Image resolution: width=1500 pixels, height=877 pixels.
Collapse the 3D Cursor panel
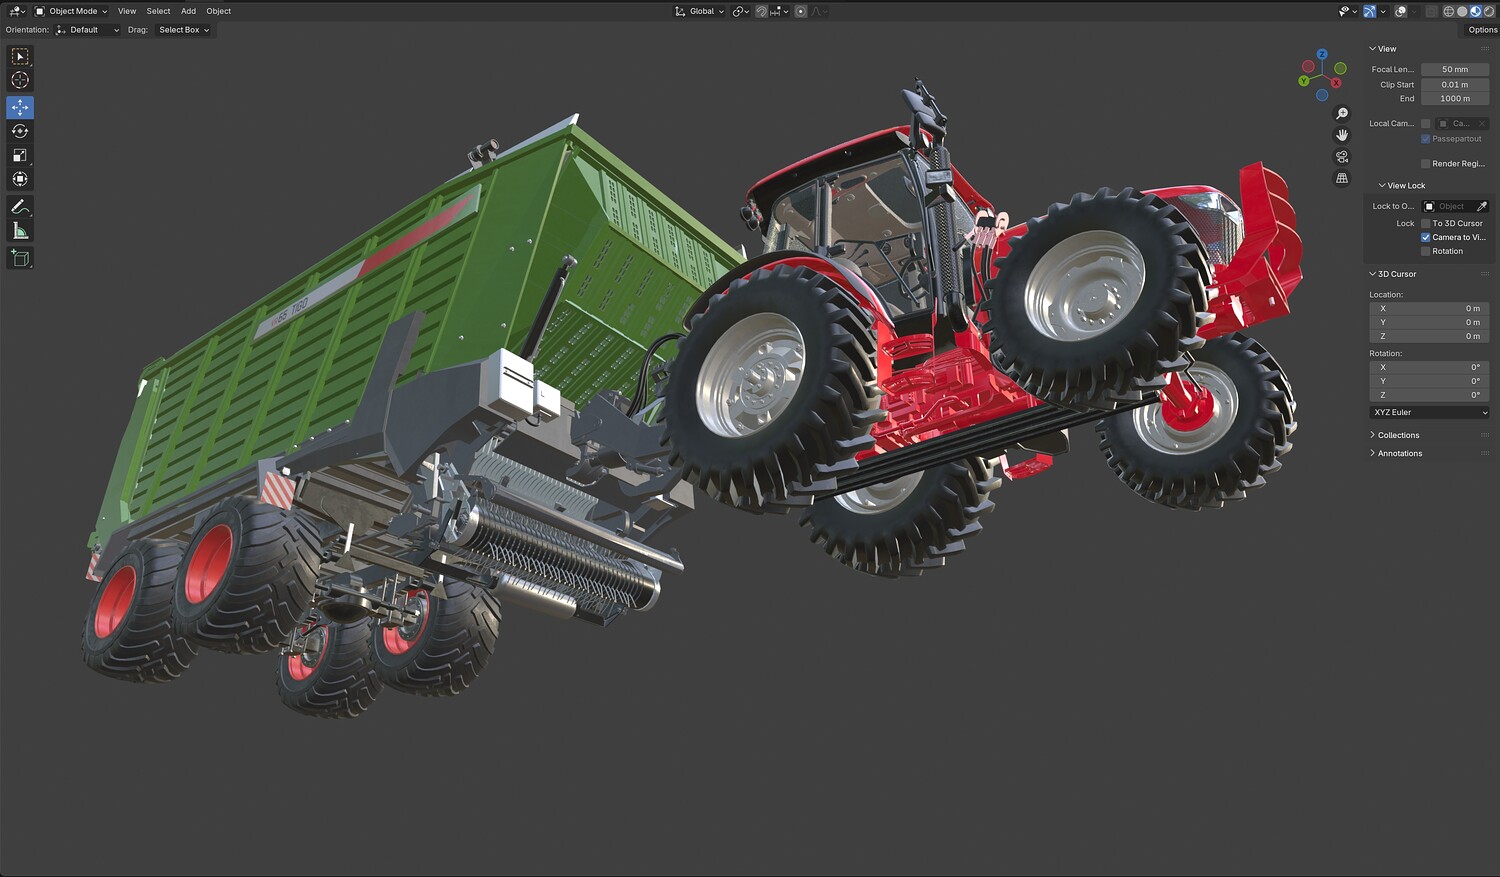coord(1393,274)
